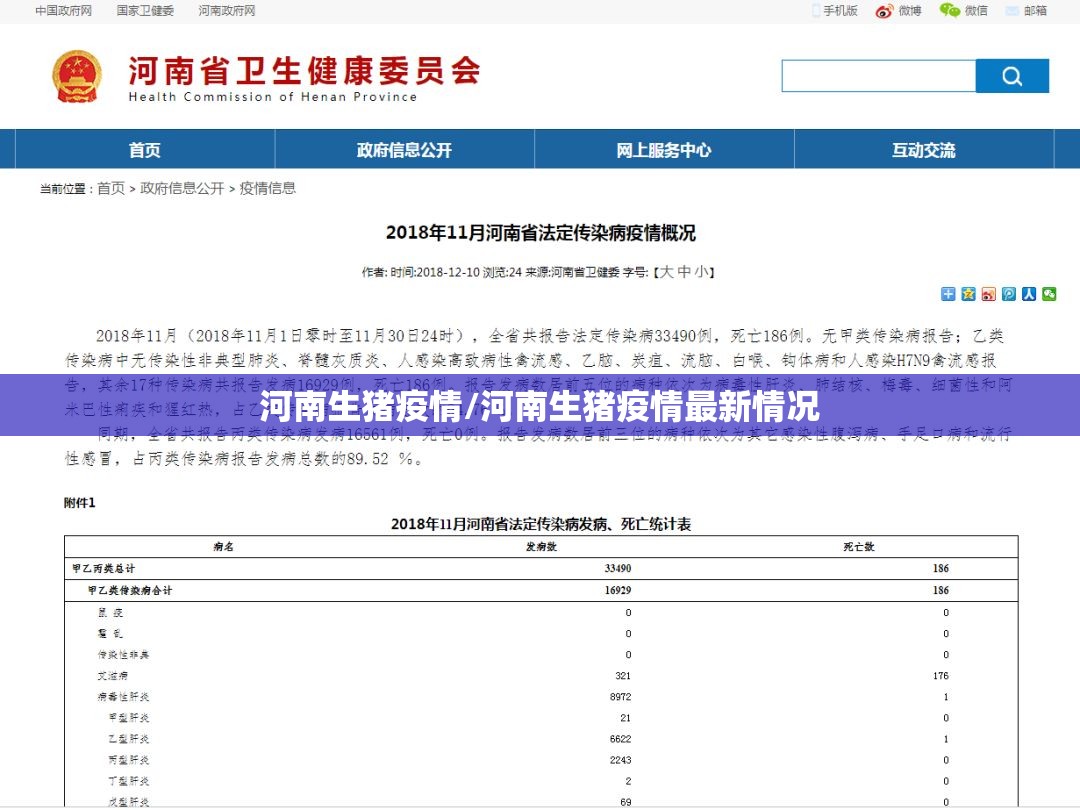This screenshot has width=1080, height=810.
Task: Click the 死亡数 column header
Action: 859,546
